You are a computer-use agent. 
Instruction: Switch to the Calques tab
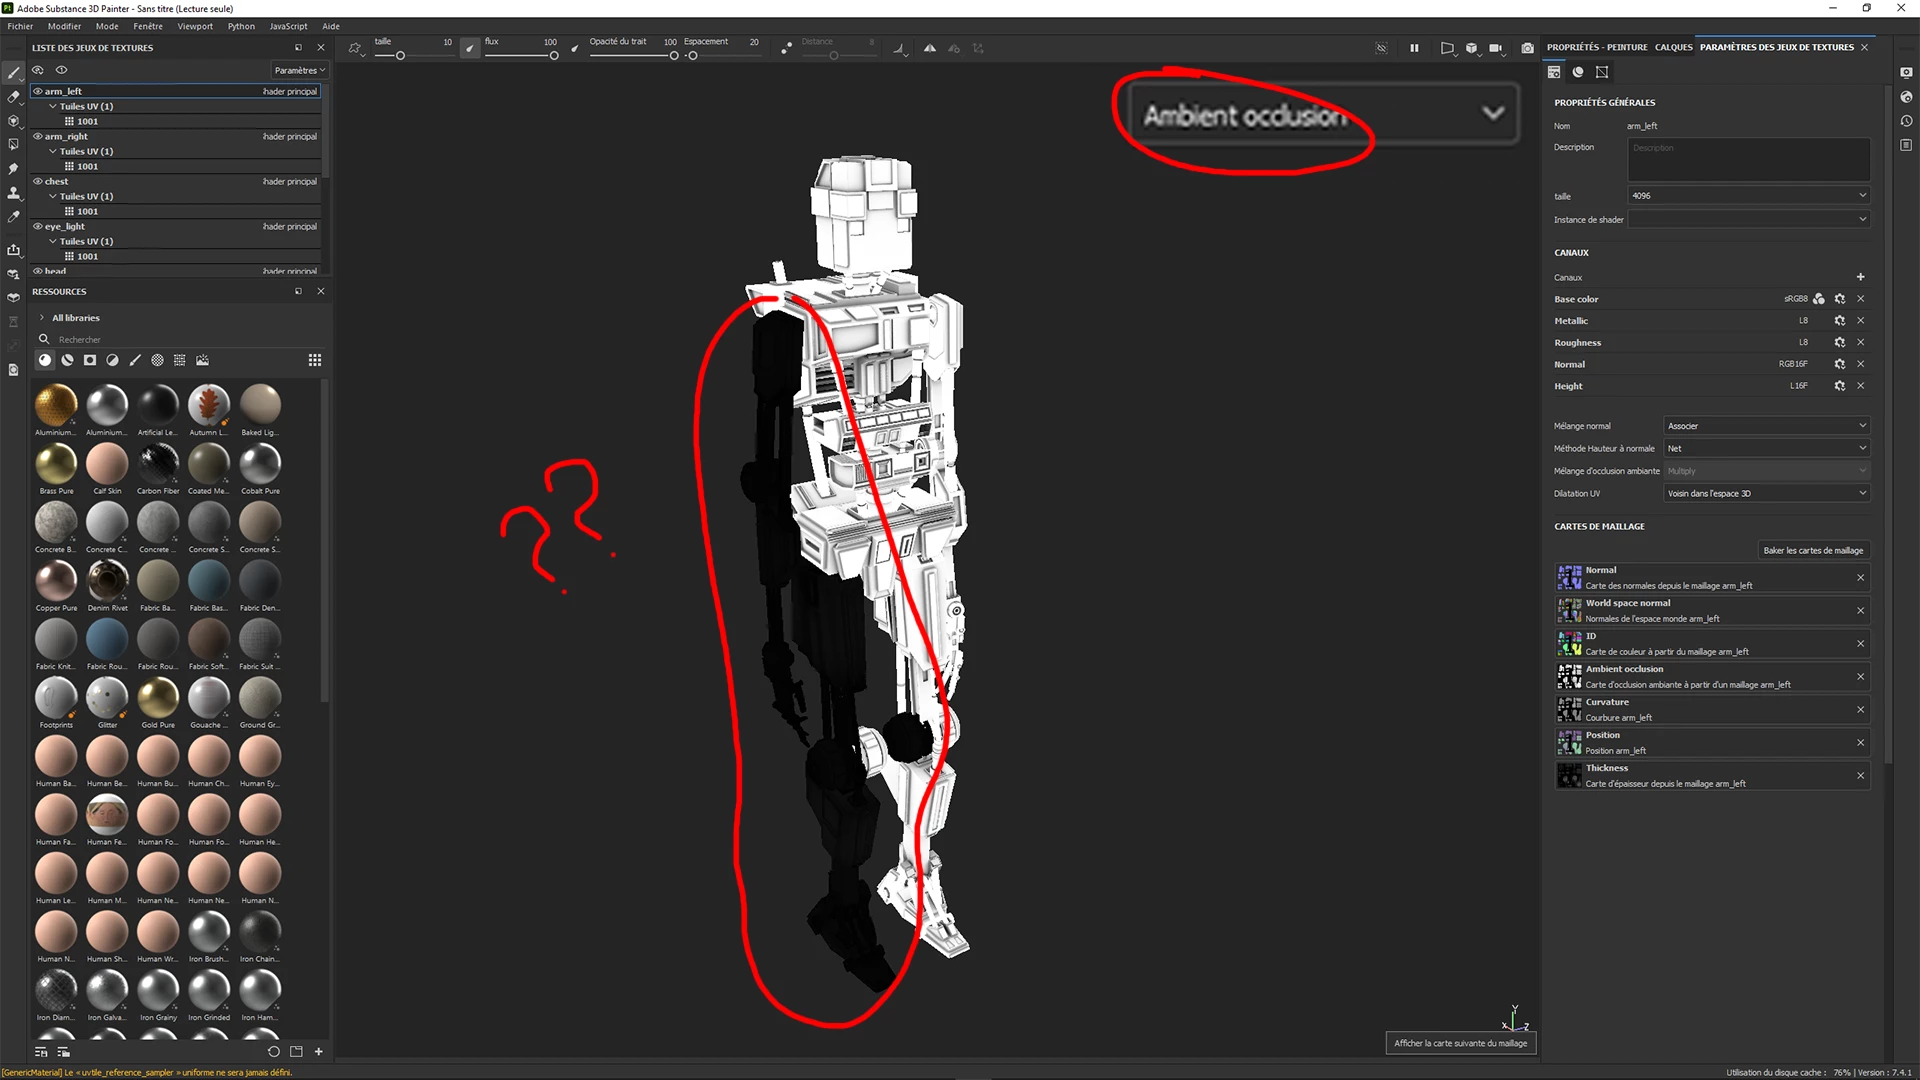(x=1673, y=47)
